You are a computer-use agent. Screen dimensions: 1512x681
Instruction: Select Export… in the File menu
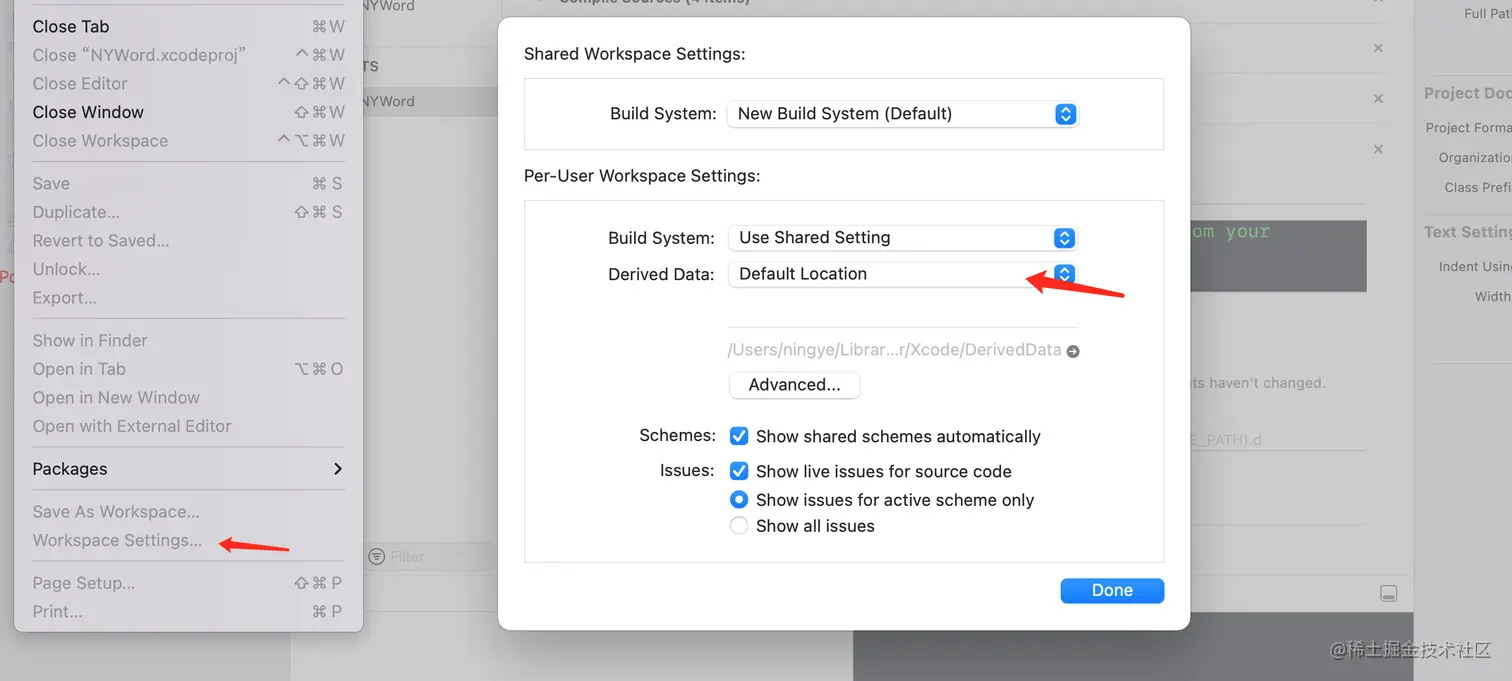coord(188,298)
